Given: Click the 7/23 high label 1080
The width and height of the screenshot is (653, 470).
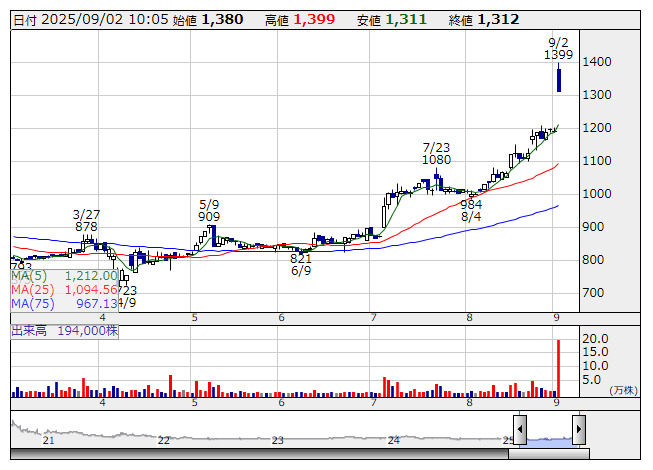Looking at the screenshot, I should 436,160.
